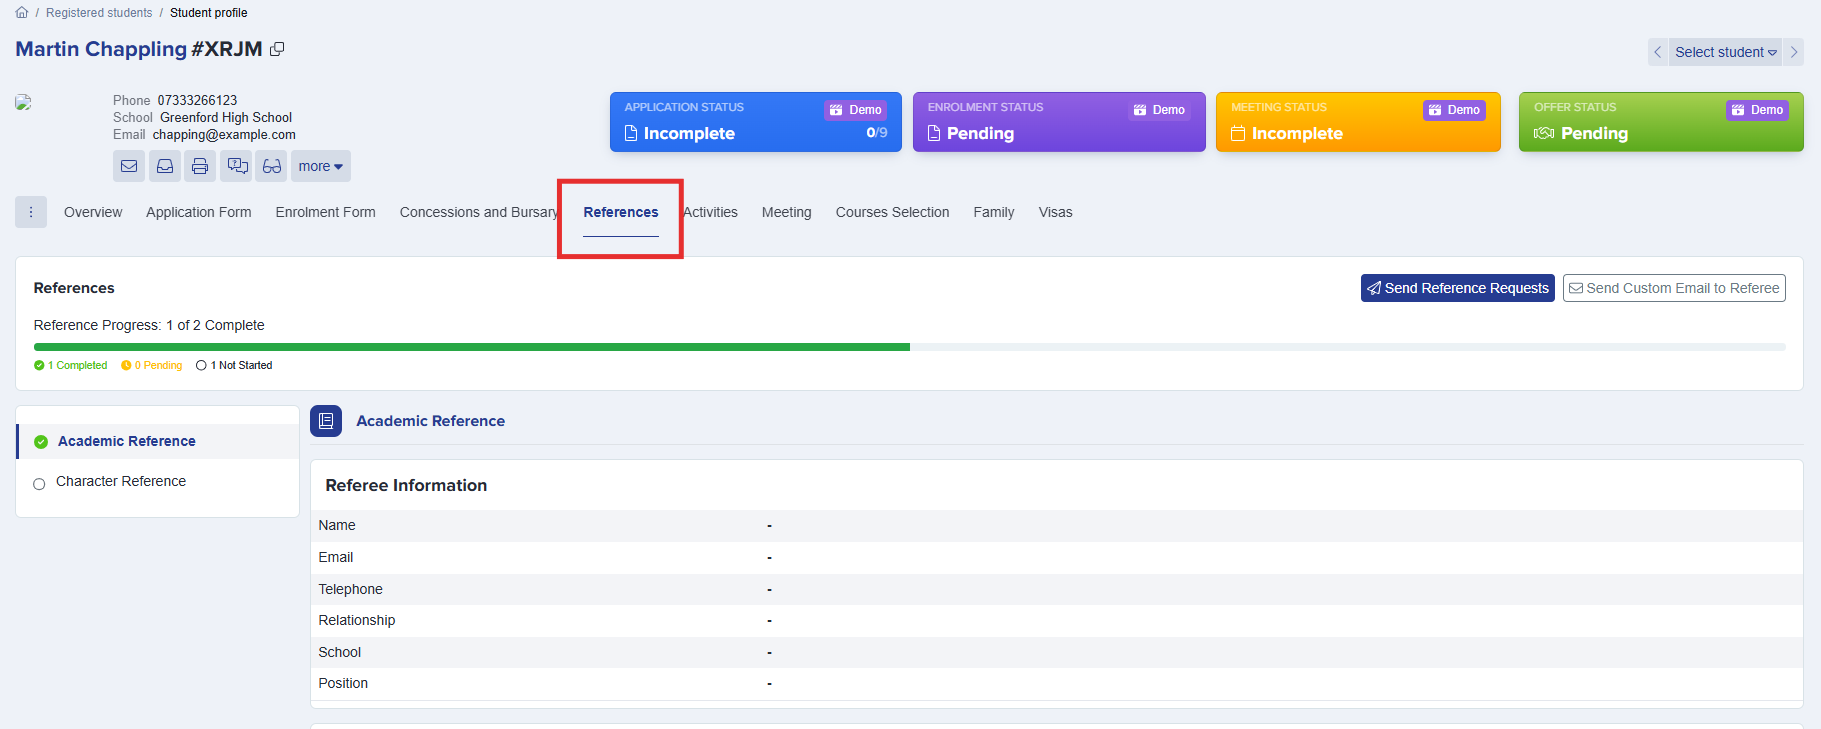1821x729 pixels.
Task: Switch to the Activities tab
Action: point(711,212)
